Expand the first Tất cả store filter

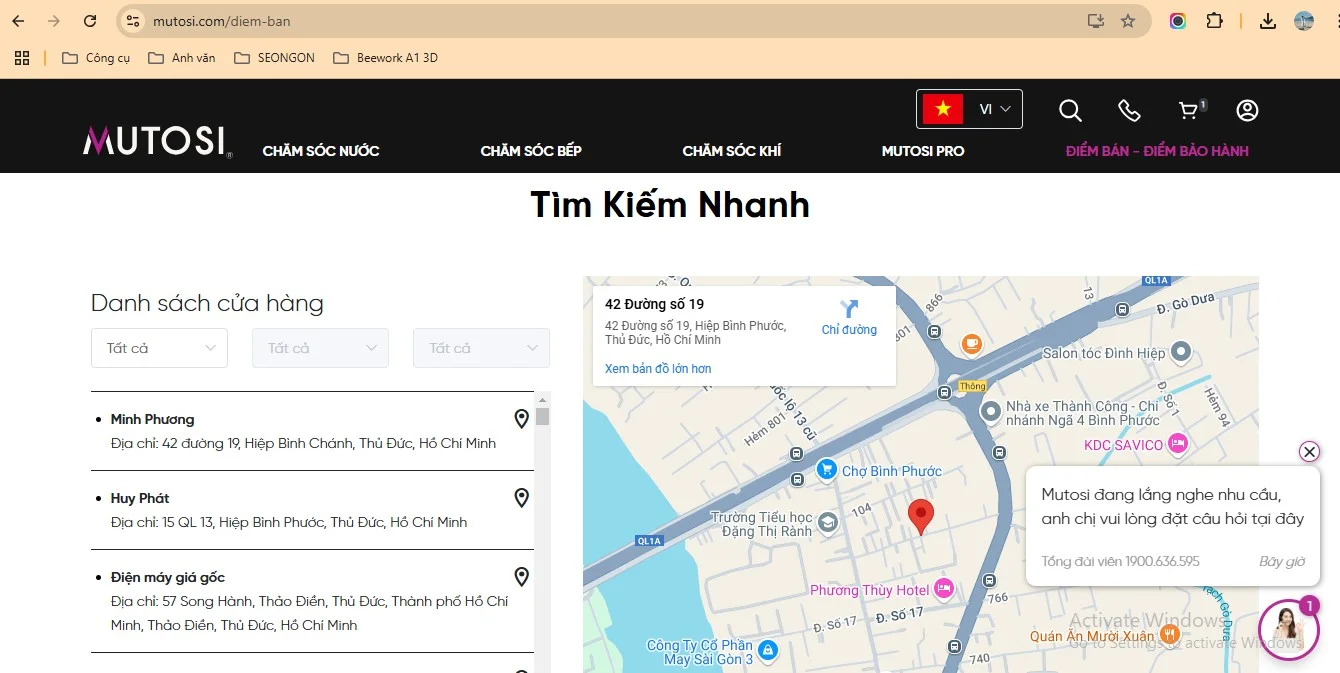(159, 348)
